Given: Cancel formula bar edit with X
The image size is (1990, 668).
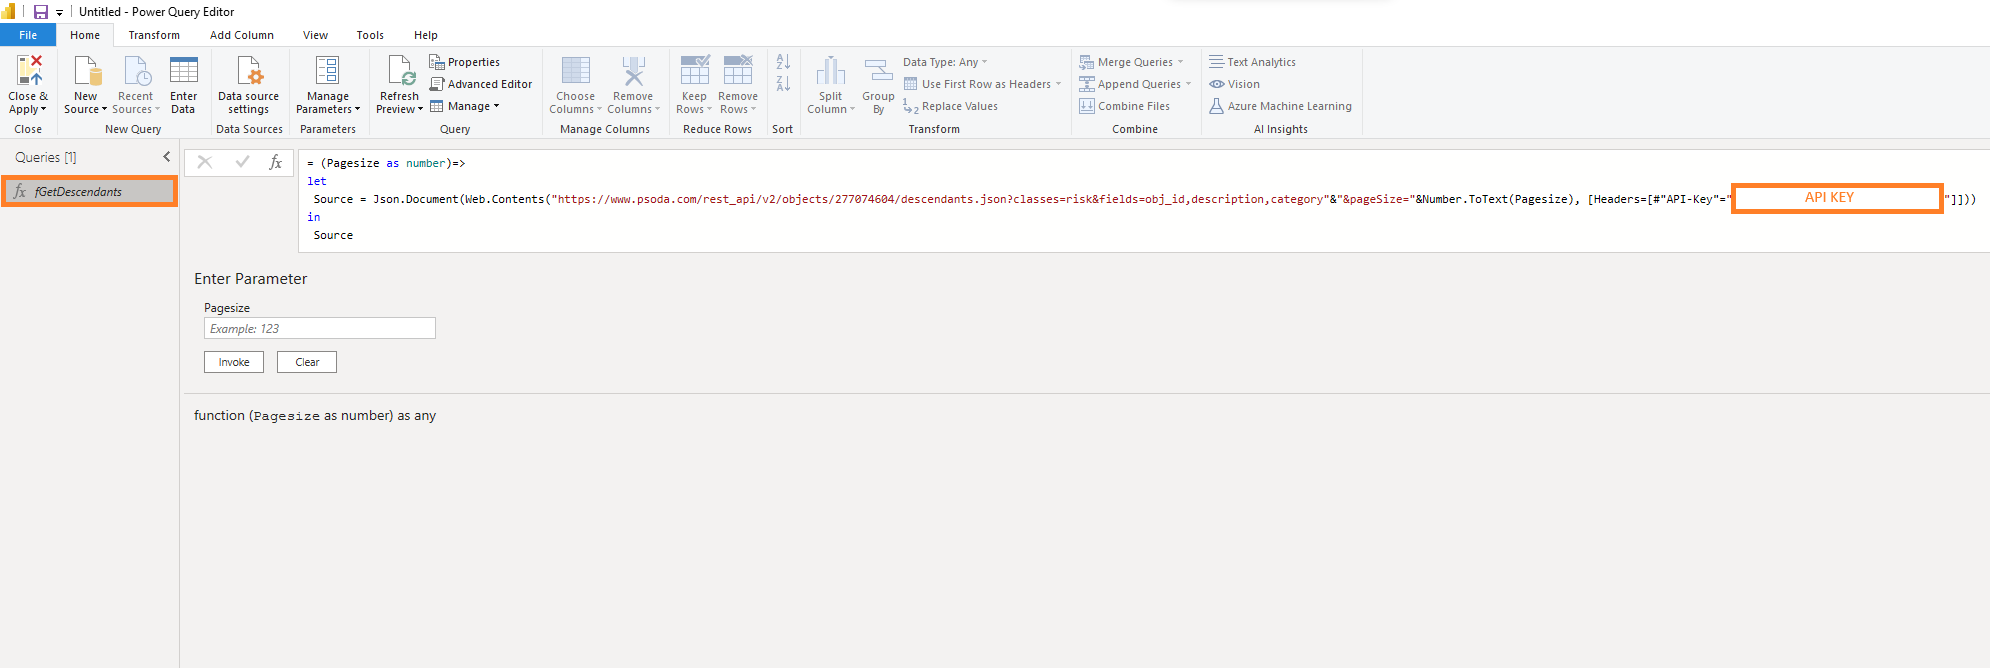Looking at the screenshot, I should point(205,162).
